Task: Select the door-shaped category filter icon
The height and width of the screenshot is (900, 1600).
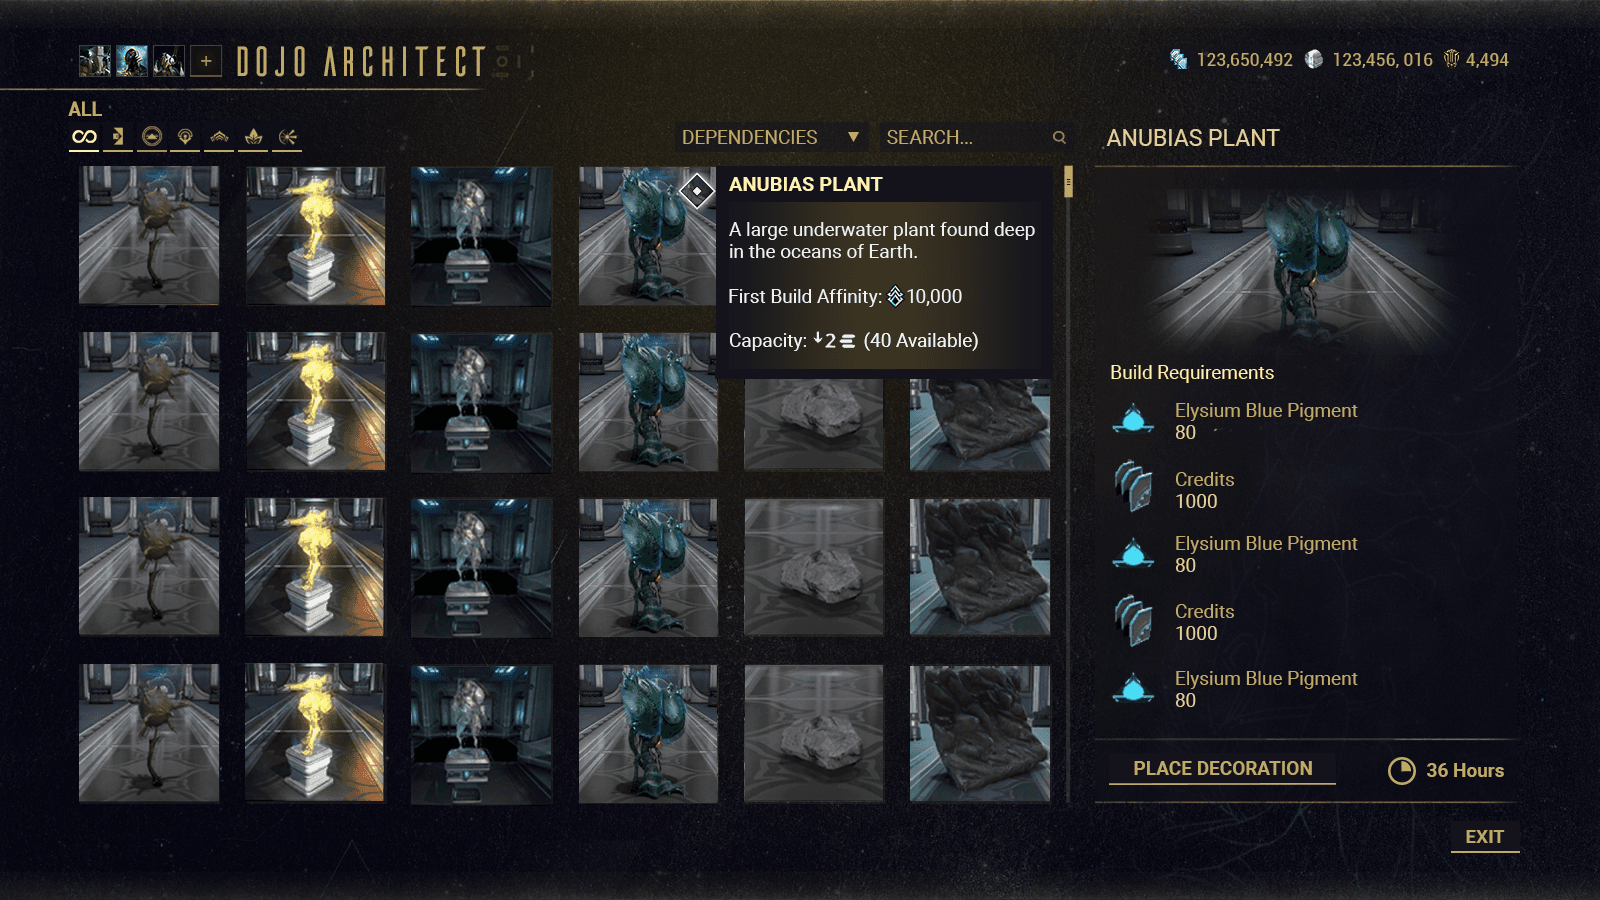Action: click(118, 137)
